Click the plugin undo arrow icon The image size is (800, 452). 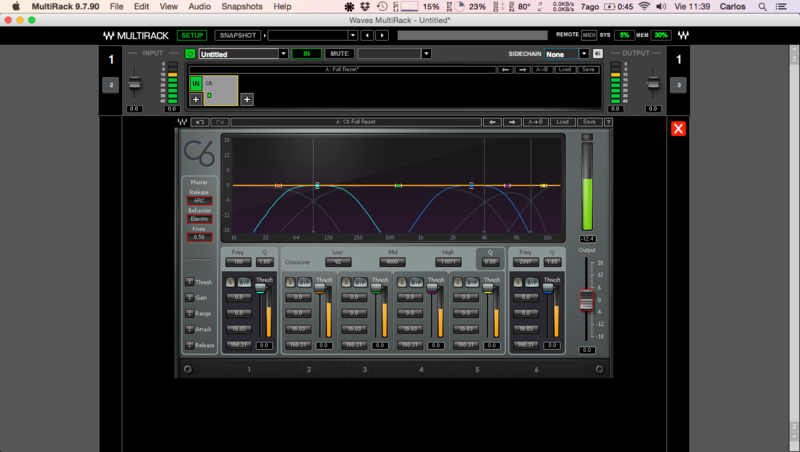(199, 122)
